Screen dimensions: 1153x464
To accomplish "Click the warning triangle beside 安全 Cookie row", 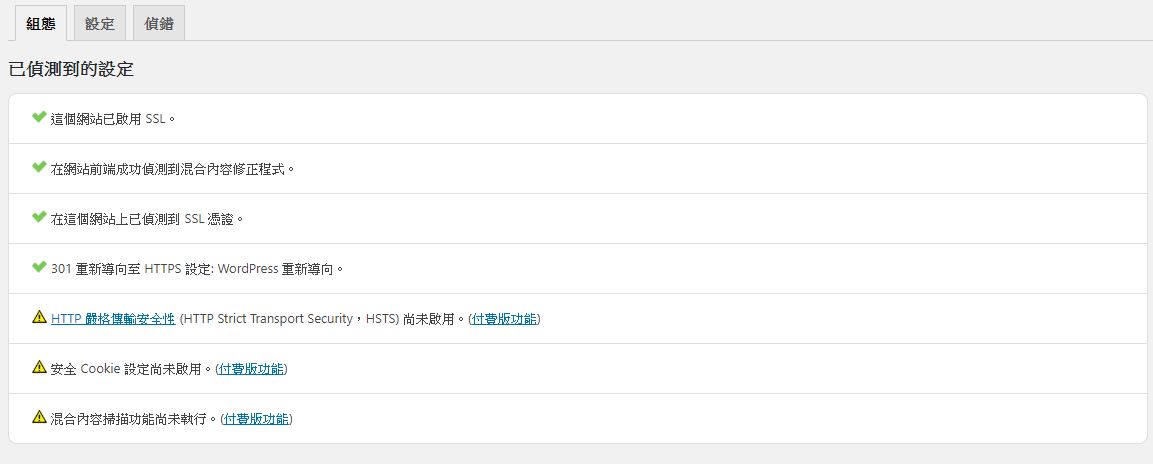I will tap(39, 367).
